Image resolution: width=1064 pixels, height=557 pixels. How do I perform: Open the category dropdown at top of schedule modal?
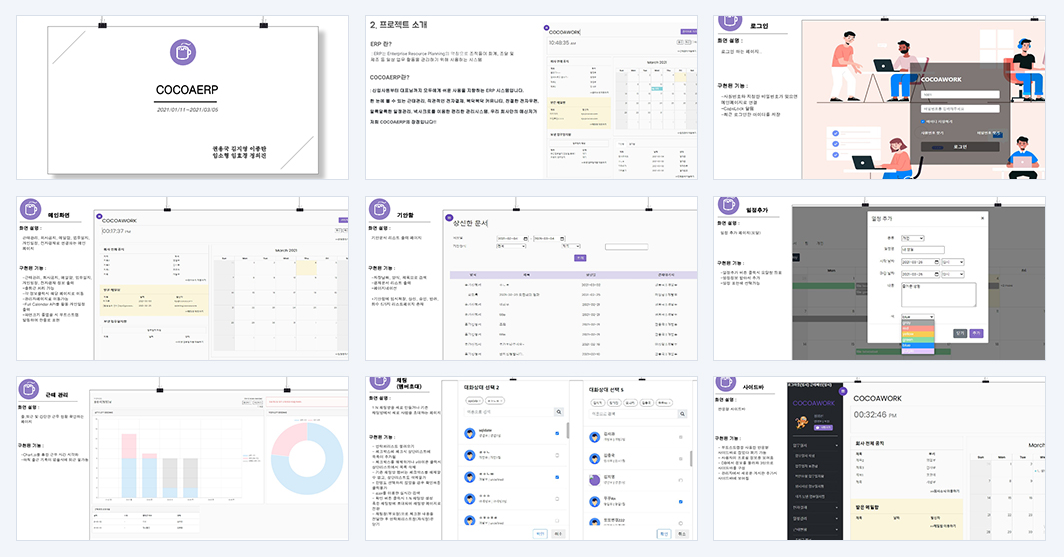pos(912,238)
